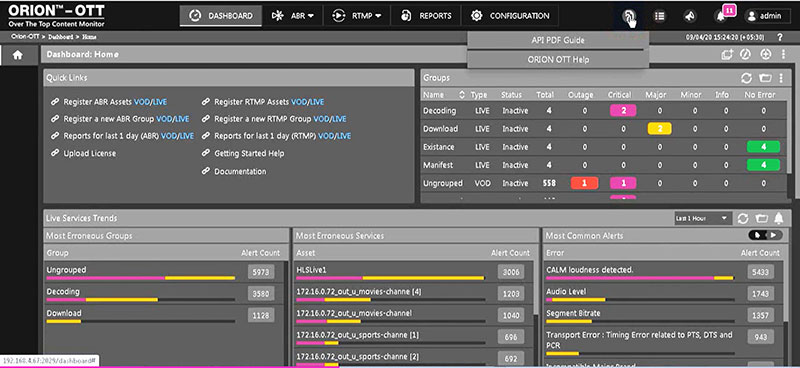The height and width of the screenshot is (368, 800).
Task: Open the Last 1 Hour time range dropdown
Action: click(x=702, y=218)
